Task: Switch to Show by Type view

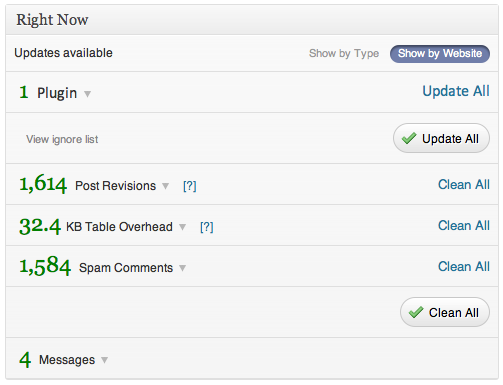Action: coord(344,54)
